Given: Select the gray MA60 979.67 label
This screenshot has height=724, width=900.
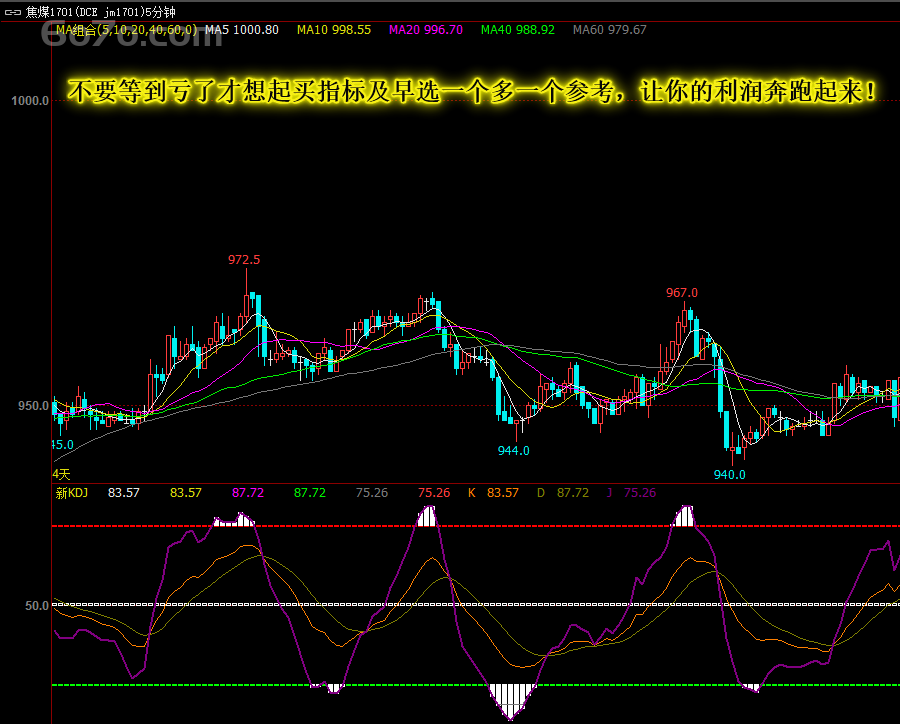Looking at the screenshot, I should [x=609, y=30].
